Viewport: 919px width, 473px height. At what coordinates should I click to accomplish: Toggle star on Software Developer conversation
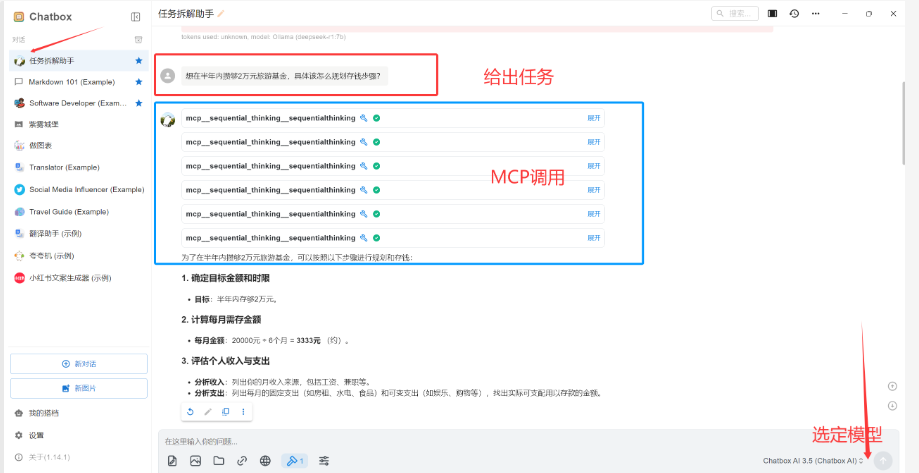(139, 103)
